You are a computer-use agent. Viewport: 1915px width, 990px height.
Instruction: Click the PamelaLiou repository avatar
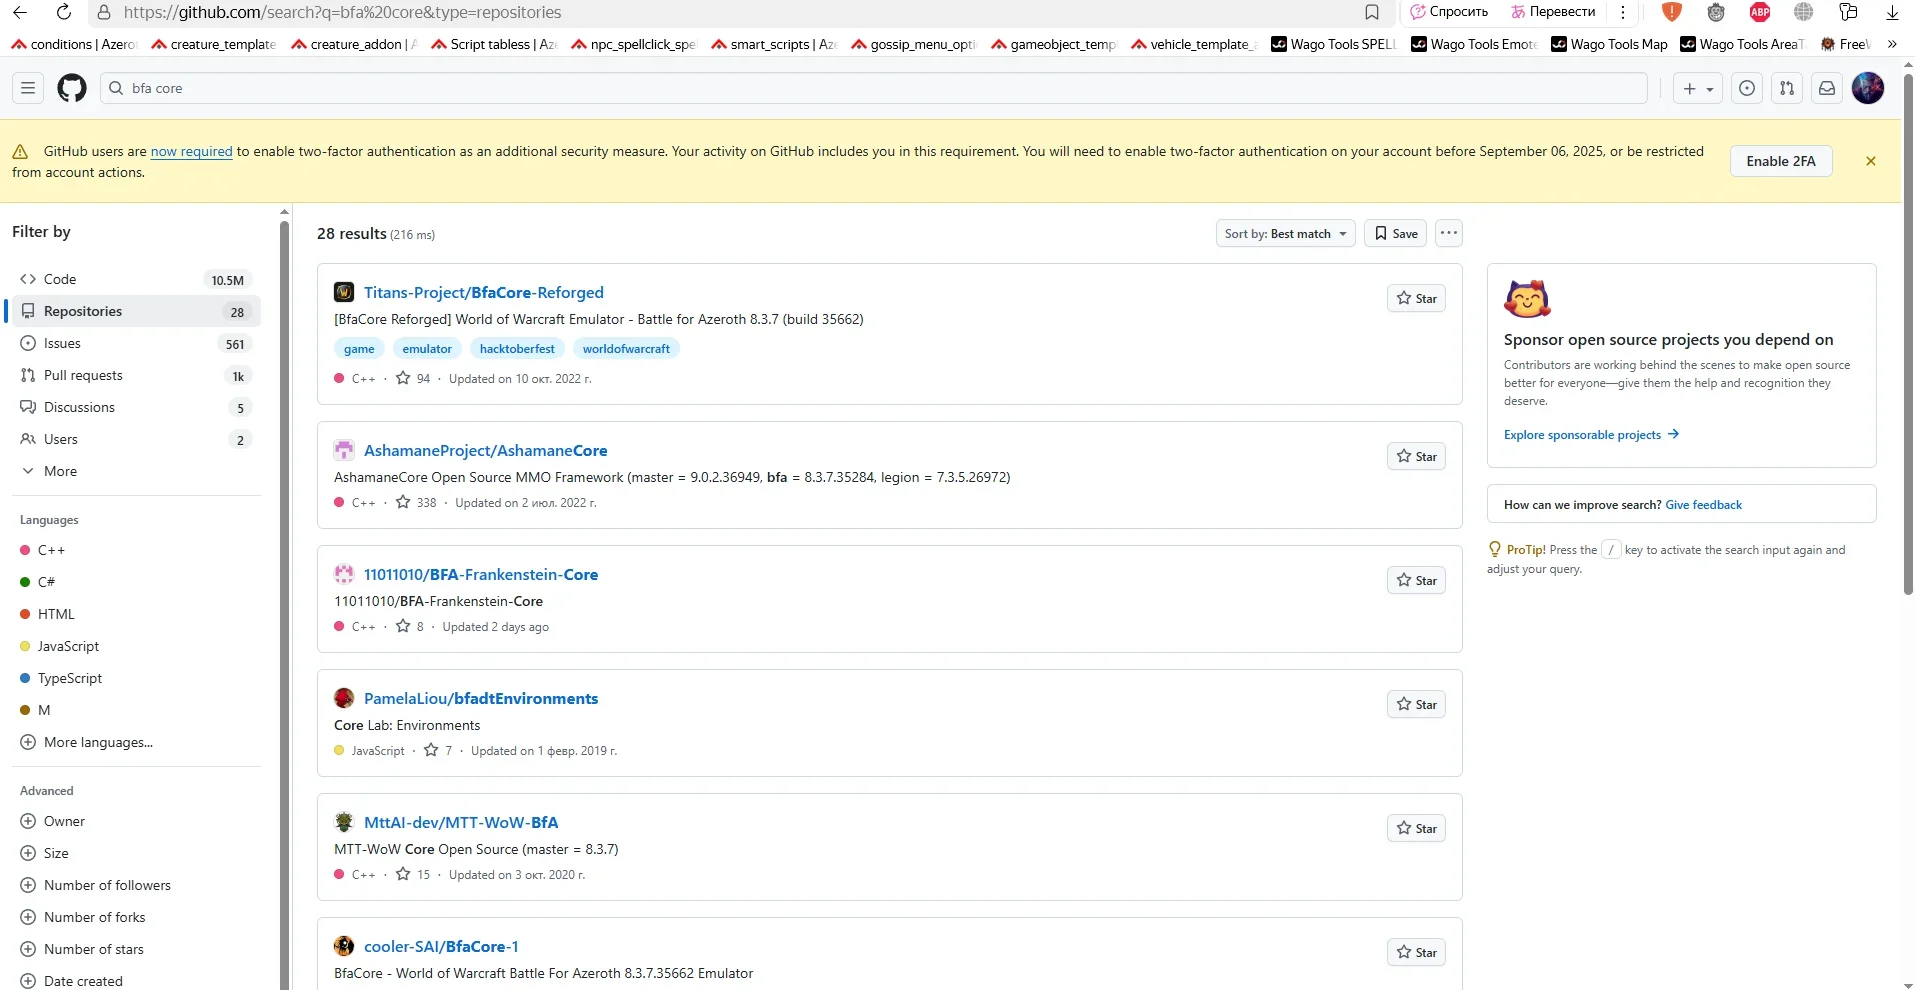344,698
